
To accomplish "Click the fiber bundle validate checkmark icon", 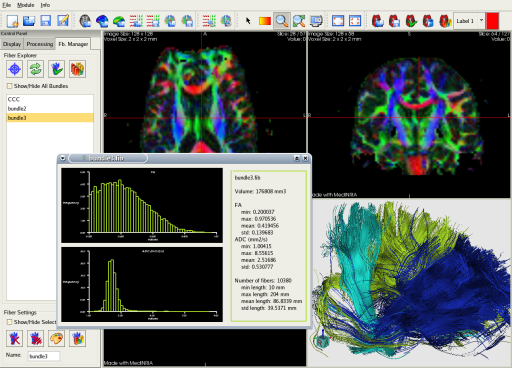I will pyautogui.click(x=56, y=69).
